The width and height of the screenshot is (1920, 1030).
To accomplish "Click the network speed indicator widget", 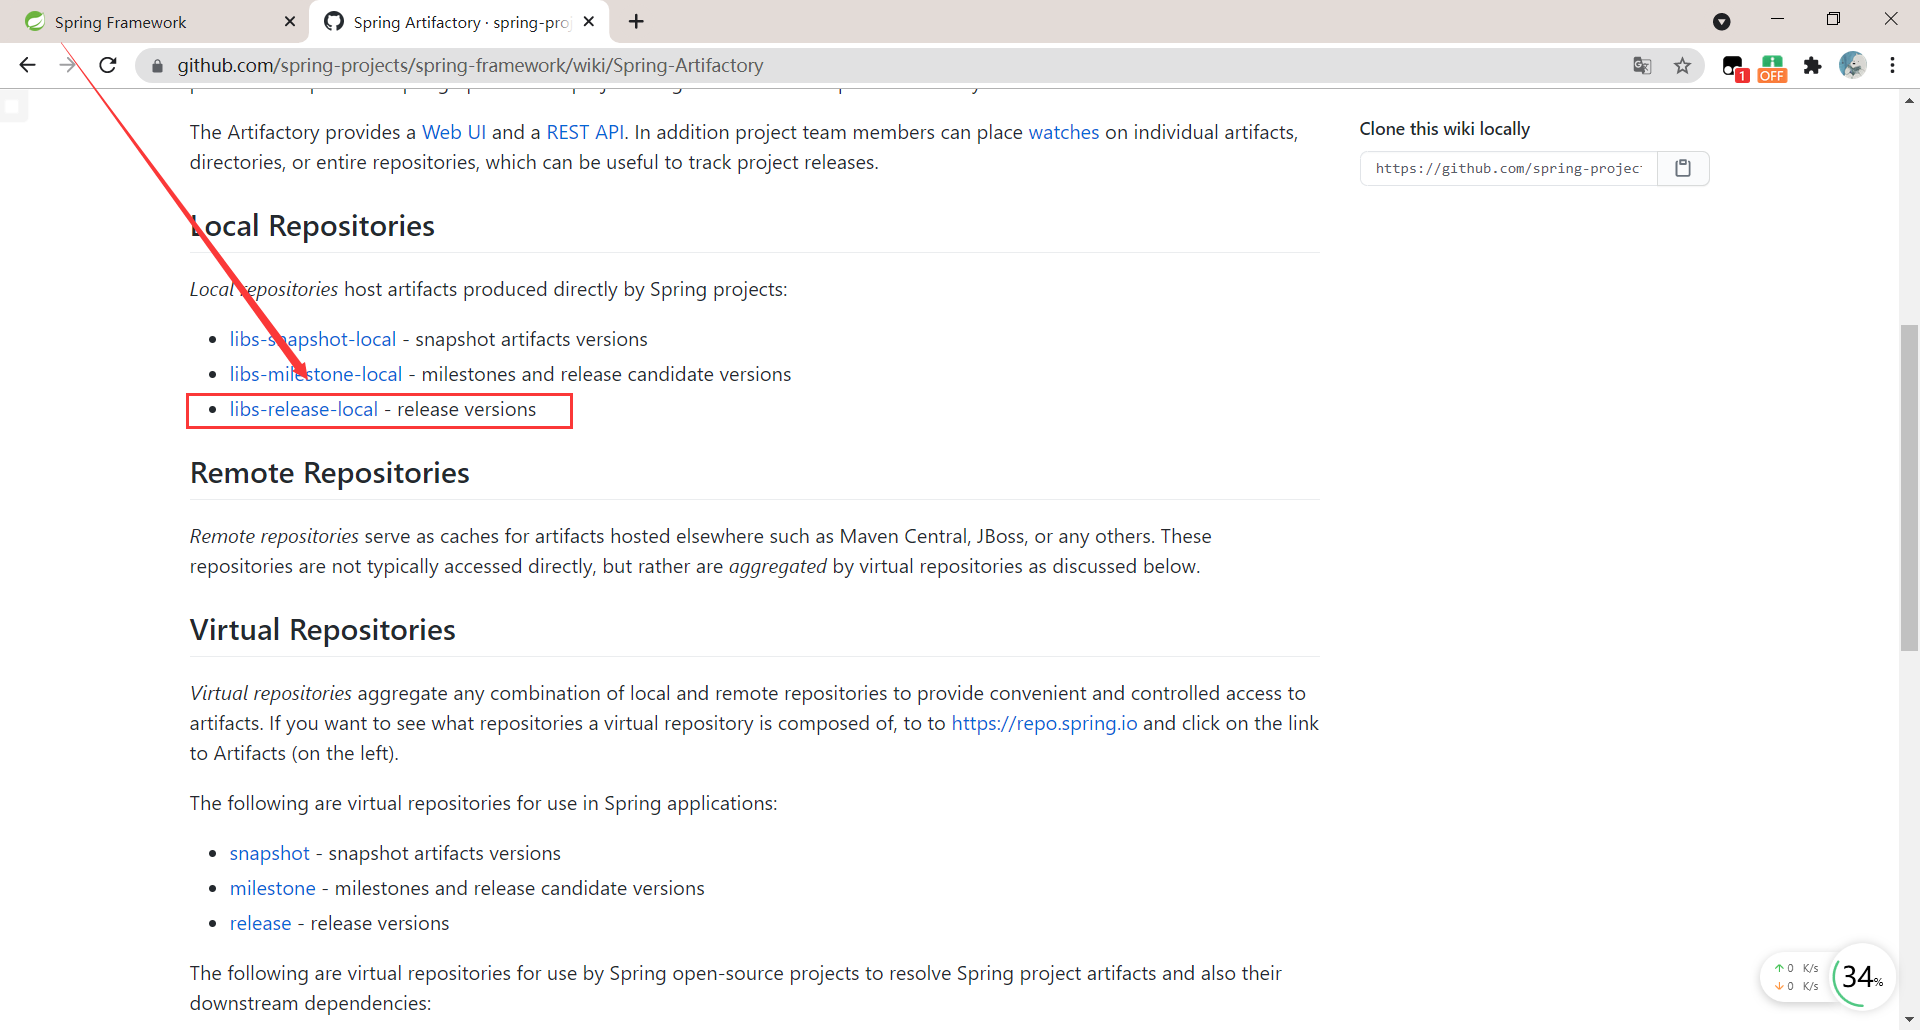I will tap(1797, 977).
